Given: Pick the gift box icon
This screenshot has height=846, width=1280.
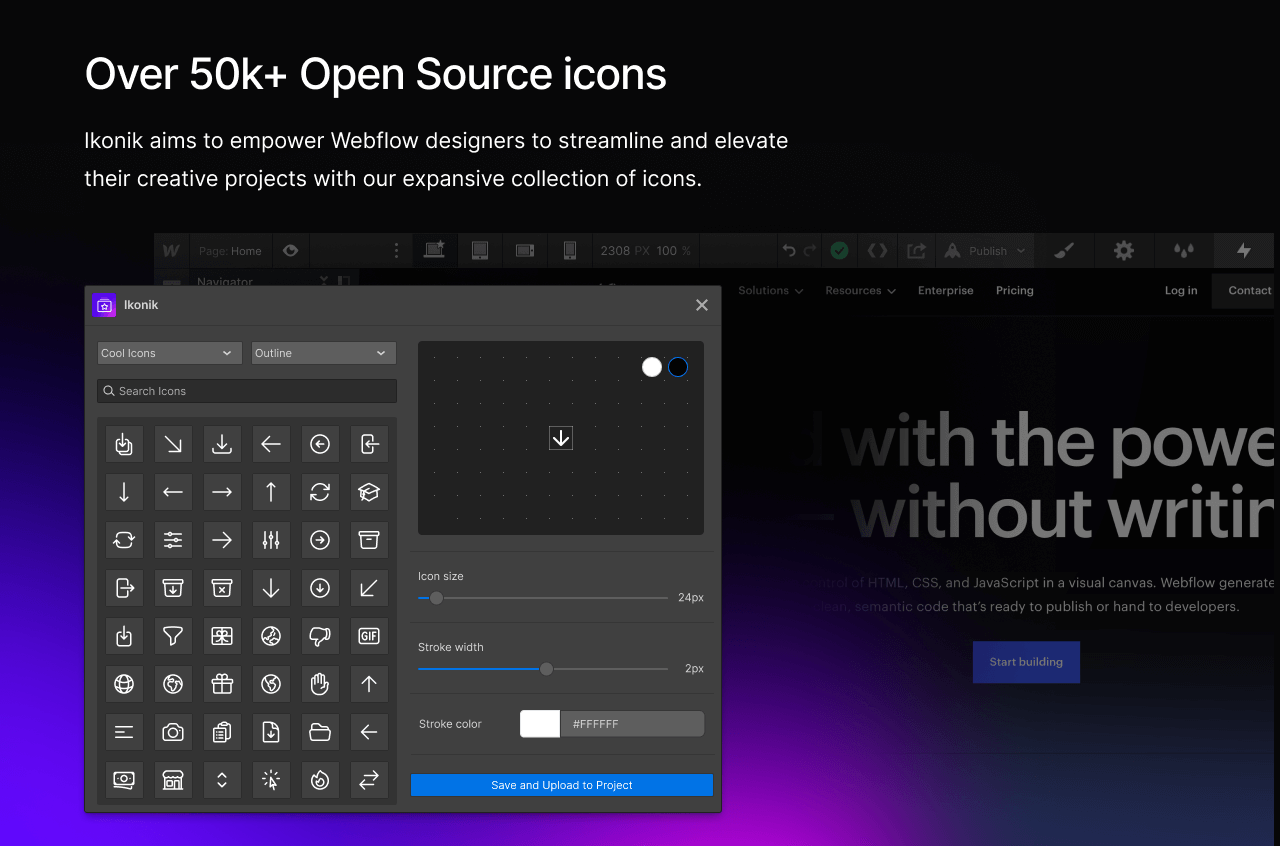Looking at the screenshot, I should point(222,684).
